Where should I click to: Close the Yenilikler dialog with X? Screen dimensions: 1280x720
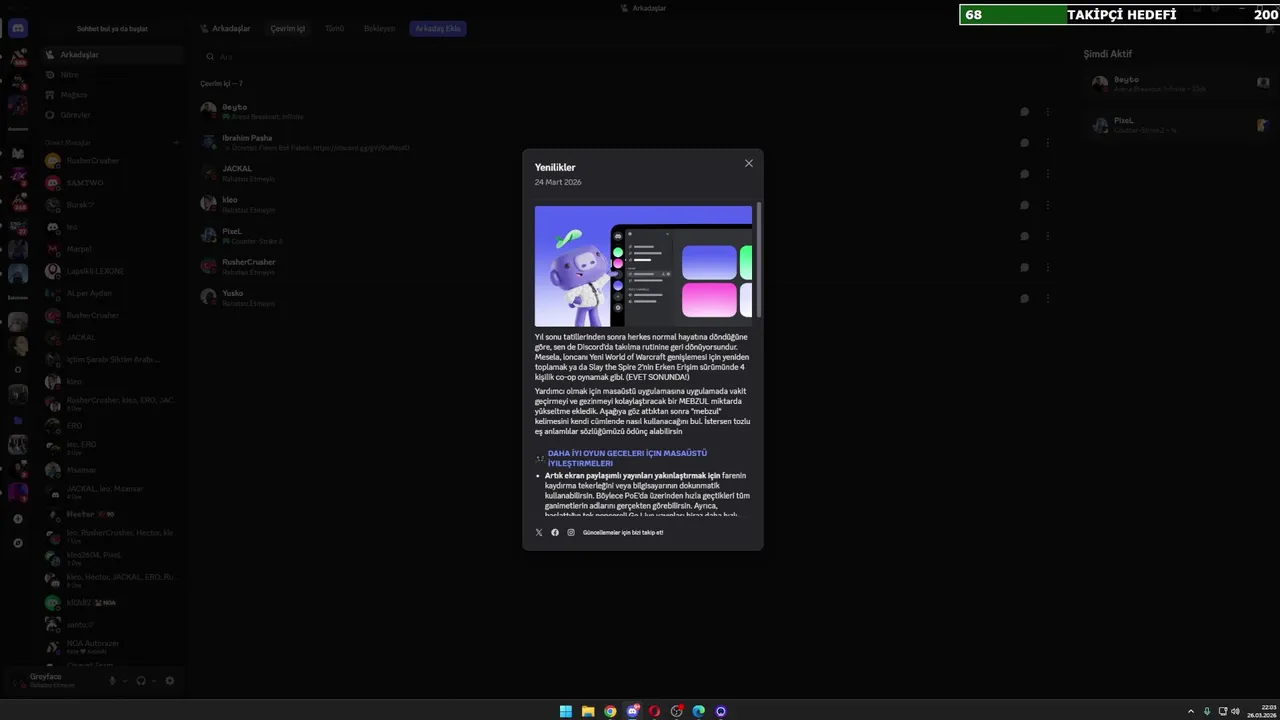point(748,164)
